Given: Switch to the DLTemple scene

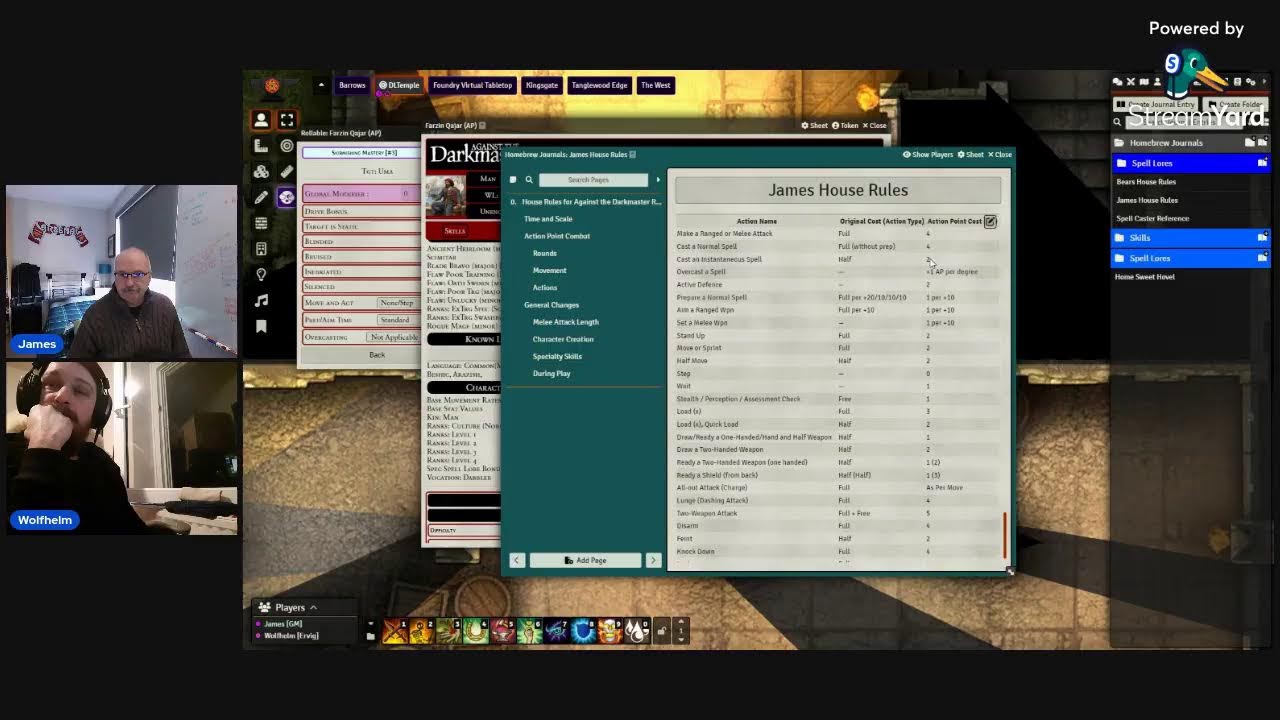Looking at the screenshot, I should [399, 85].
